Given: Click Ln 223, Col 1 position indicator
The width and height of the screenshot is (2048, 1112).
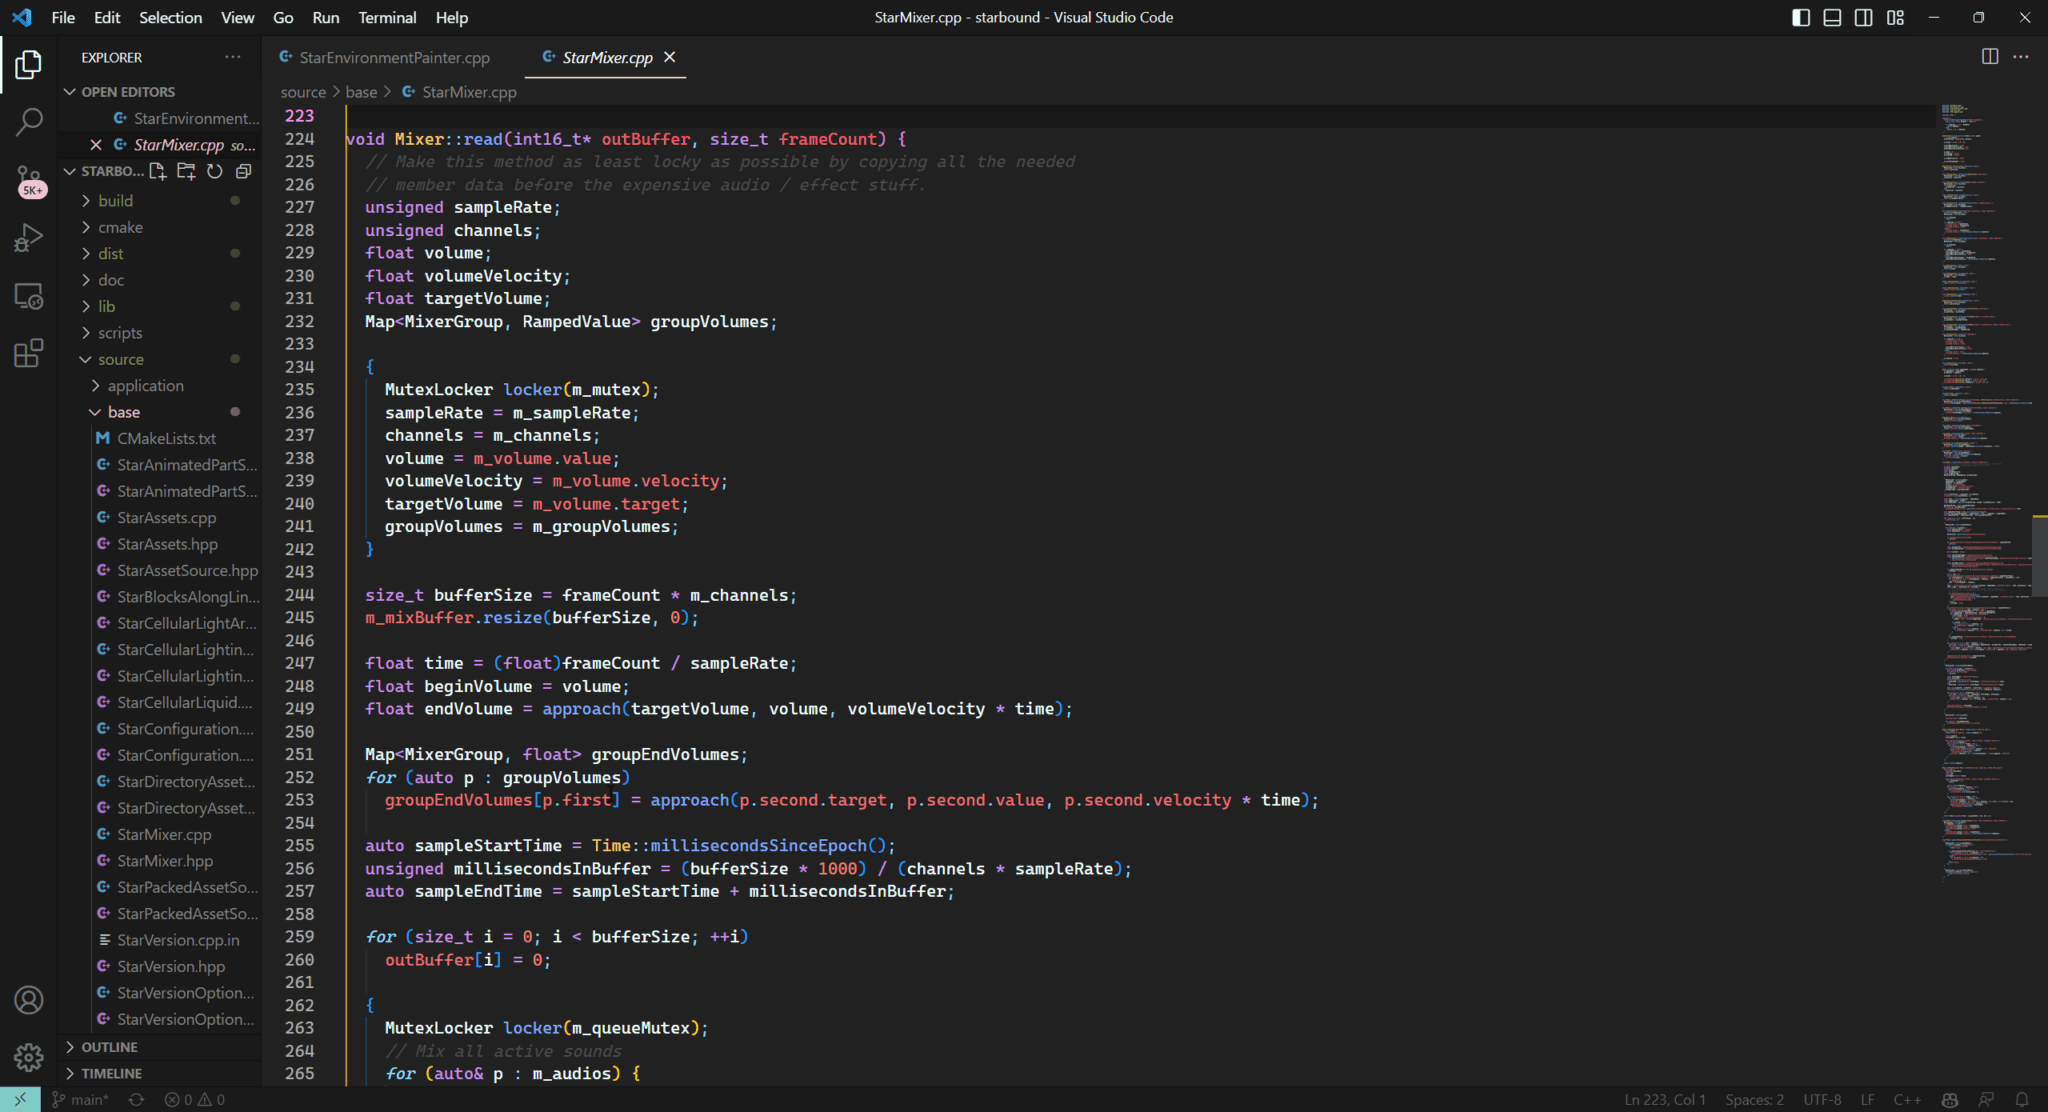Looking at the screenshot, I should pyautogui.click(x=1665, y=1099).
